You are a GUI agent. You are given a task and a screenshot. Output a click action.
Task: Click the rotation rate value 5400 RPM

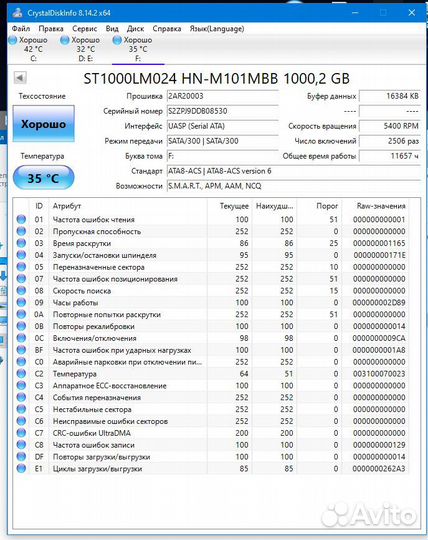point(389,126)
